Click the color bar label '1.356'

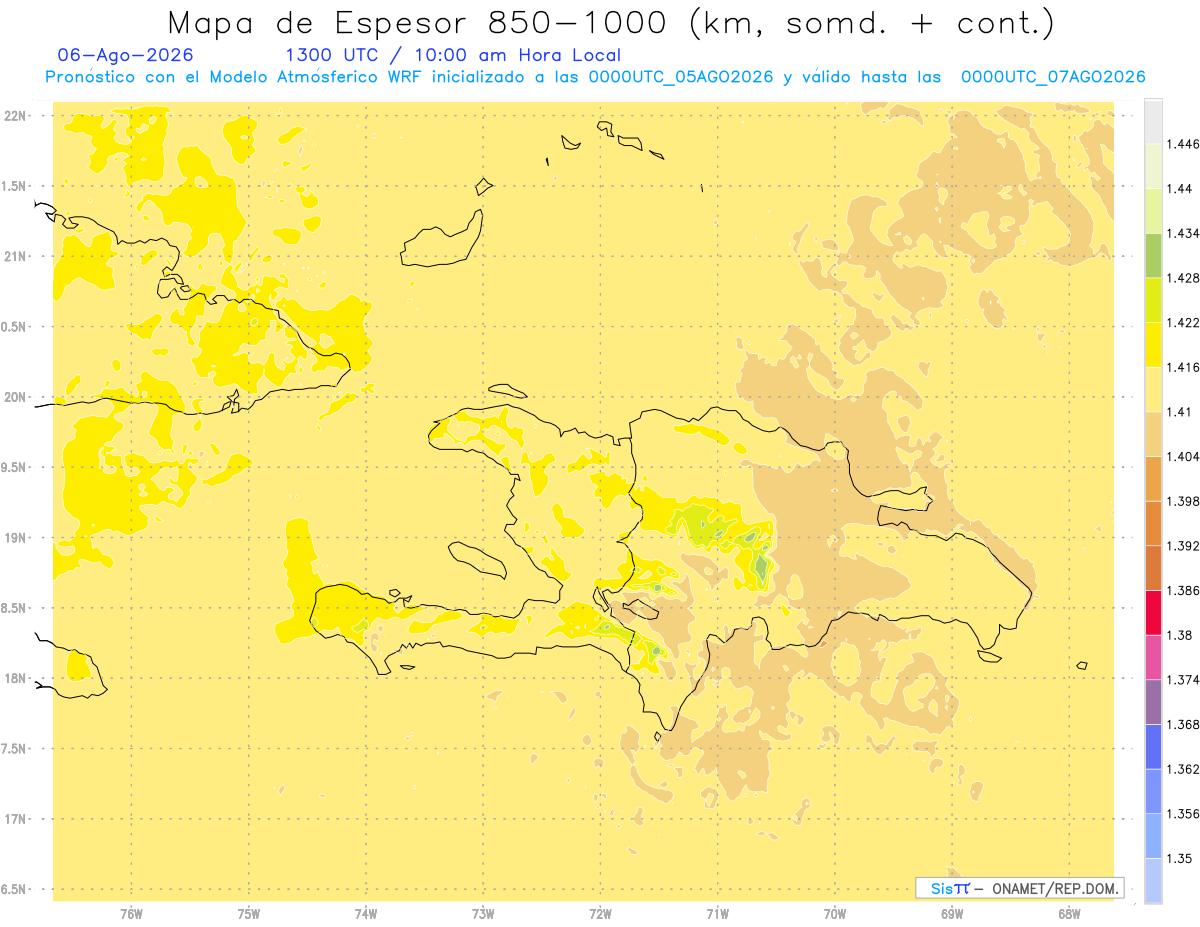[x=1183, y=814]
